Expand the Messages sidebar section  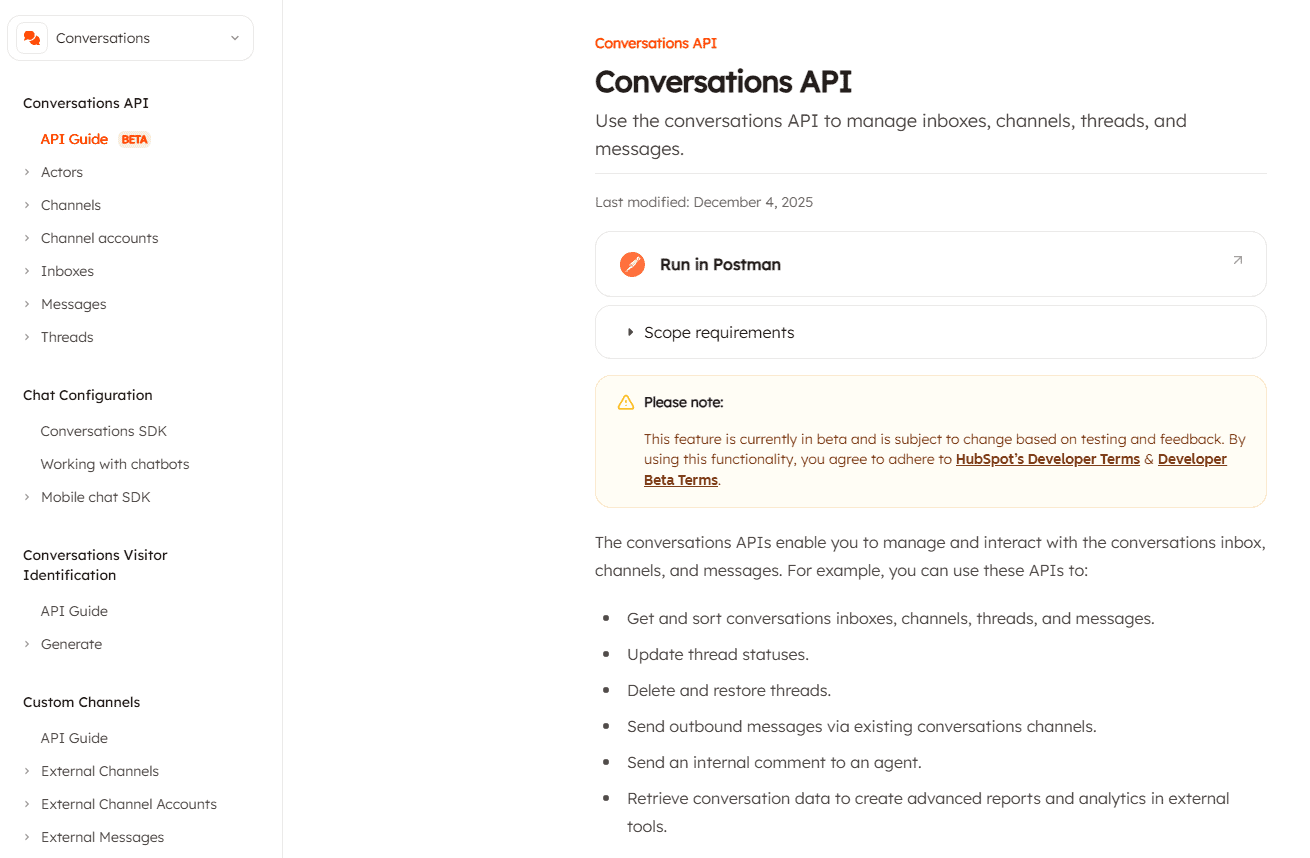click(x=73, y=304)
